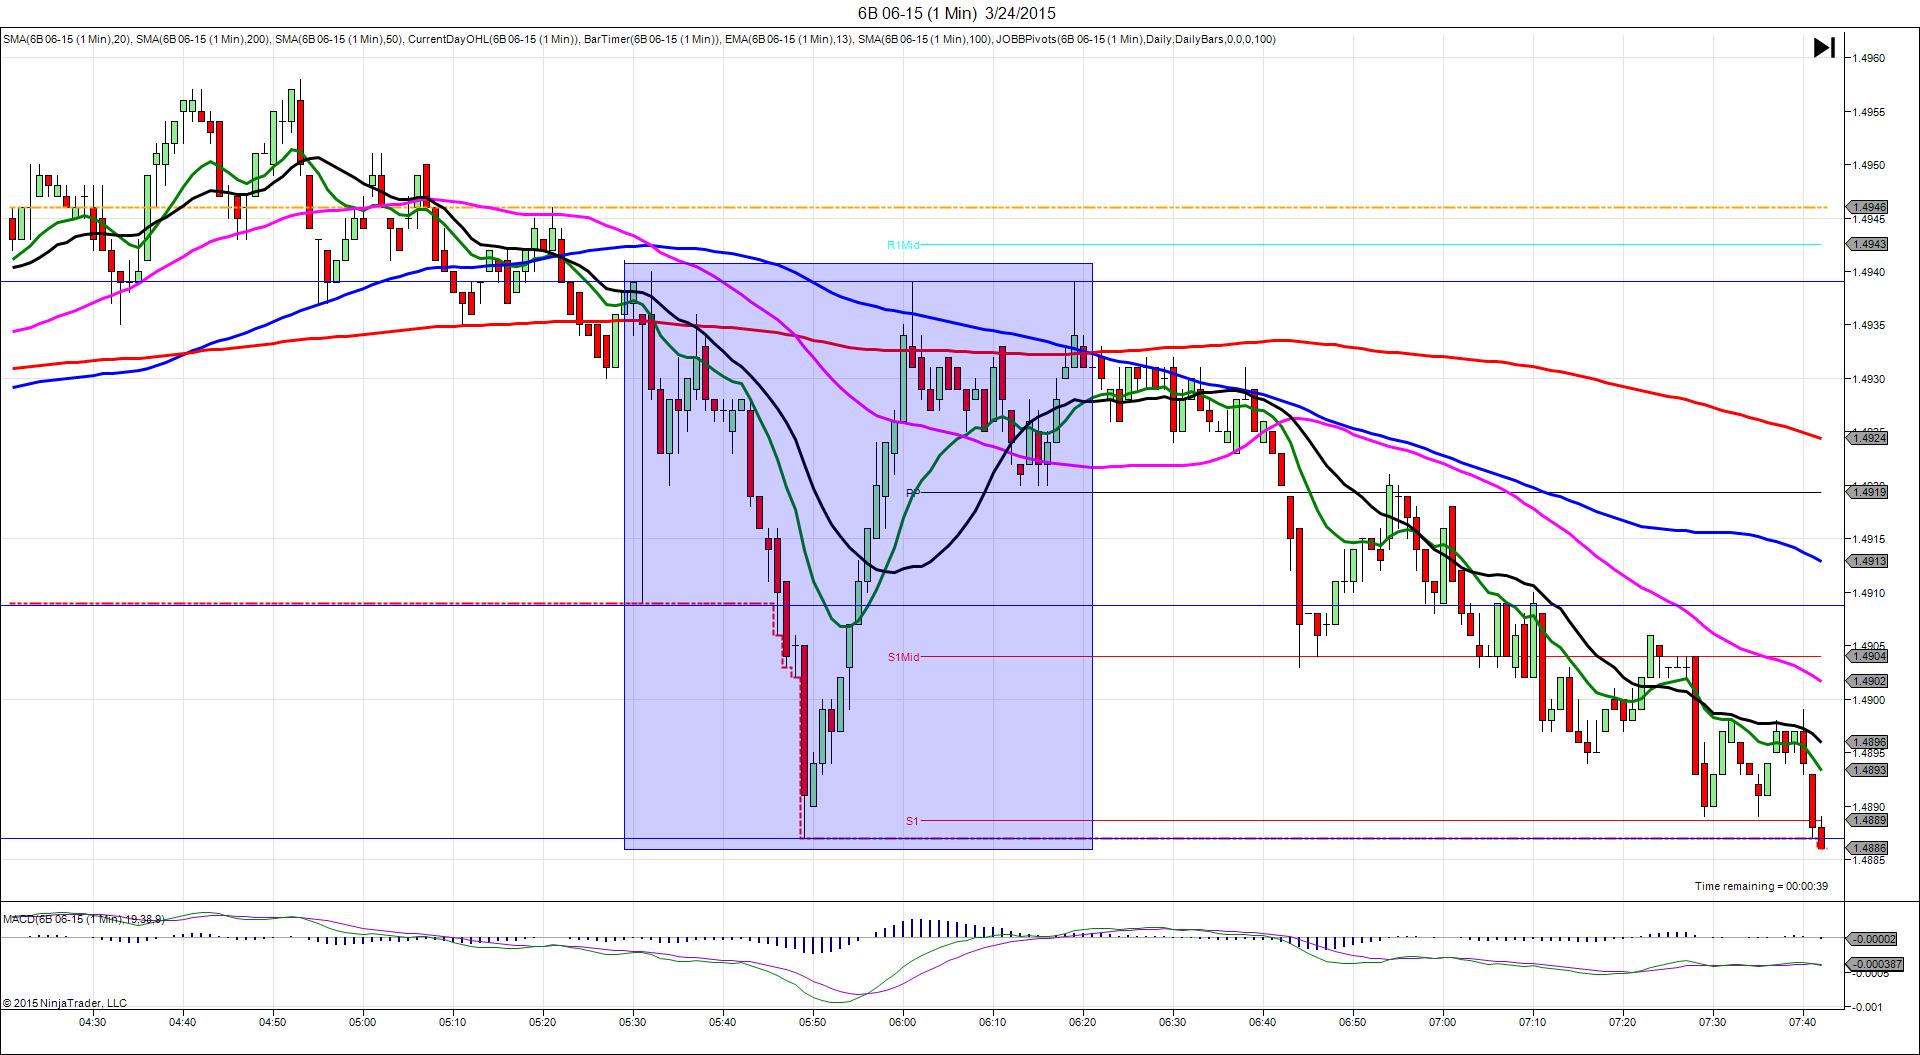Click the MACD indicator label
Image resolution: width=1920 pixels, height=1055 pixels.
click(x=83, y=919)
